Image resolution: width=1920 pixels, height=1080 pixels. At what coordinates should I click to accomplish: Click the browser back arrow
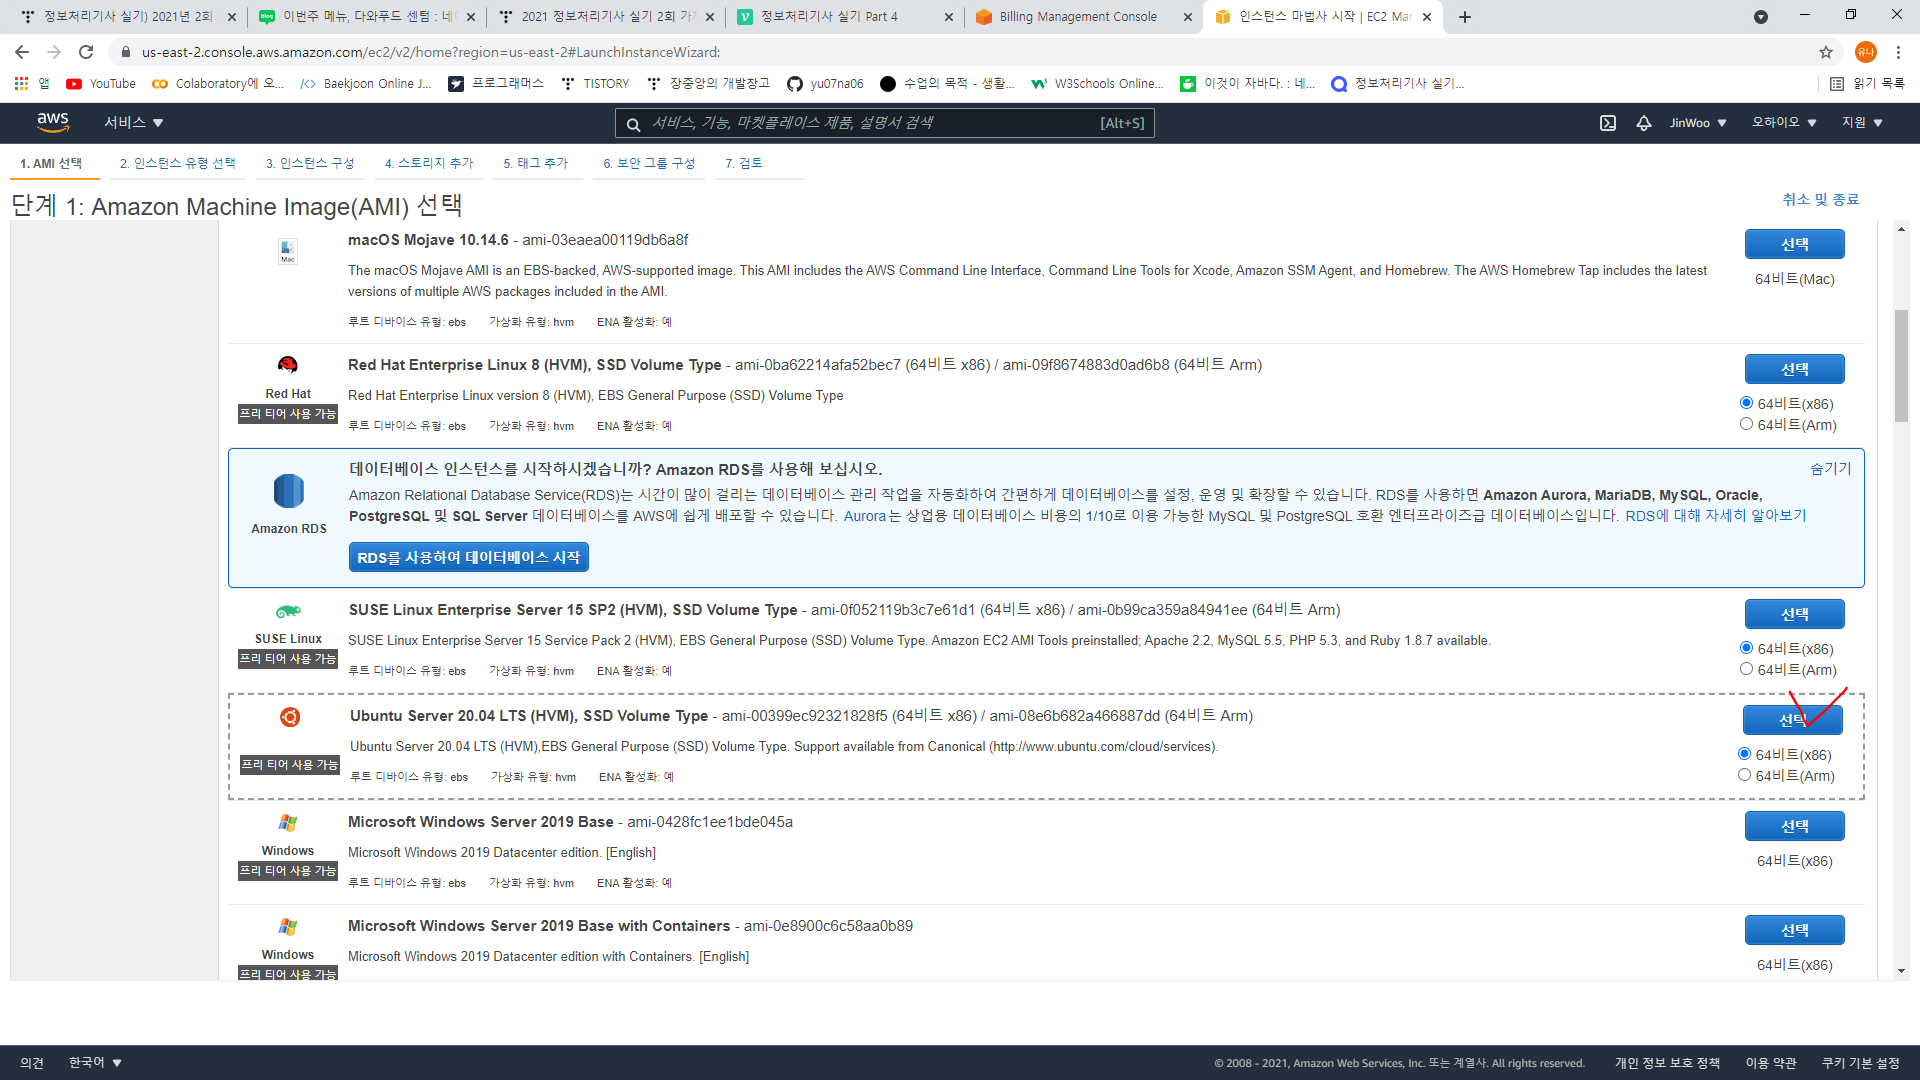(22, 52)
